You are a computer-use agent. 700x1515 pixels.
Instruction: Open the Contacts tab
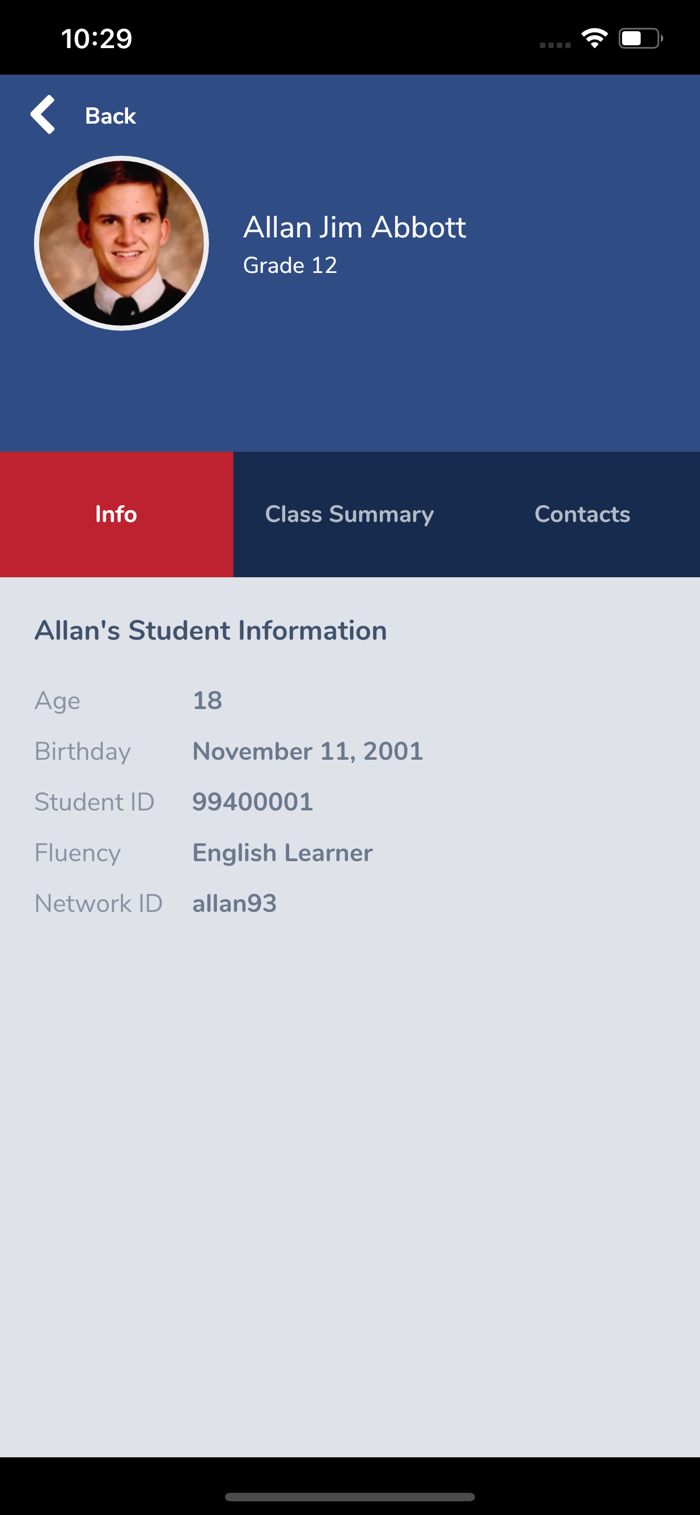pos(582,514)
